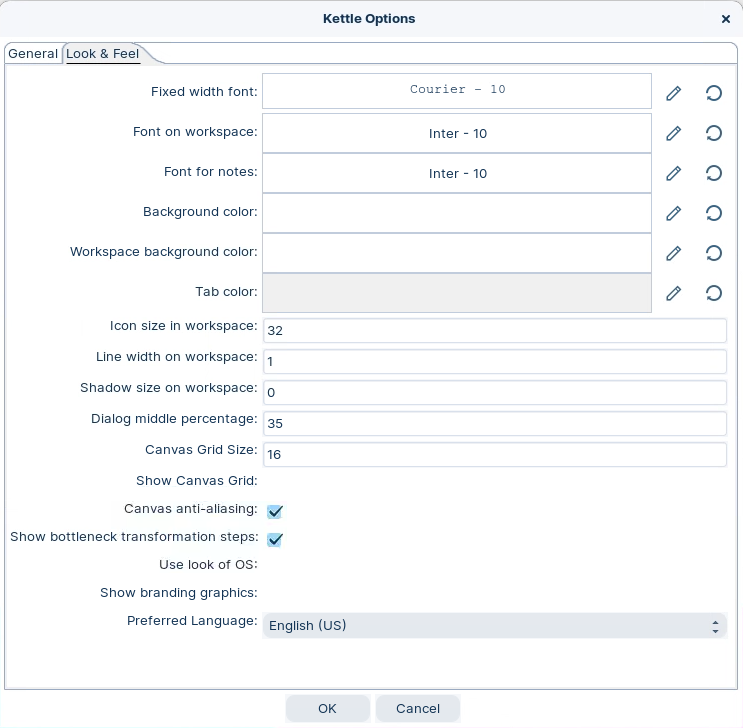
Task: Reset Font for notes to default
Action: [x=714, y=173]
